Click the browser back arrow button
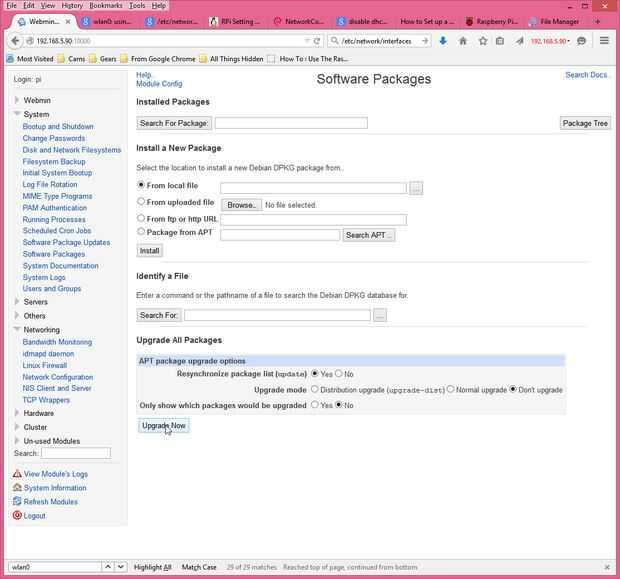Viewport: 620px width, 579px height. (15, 41)
